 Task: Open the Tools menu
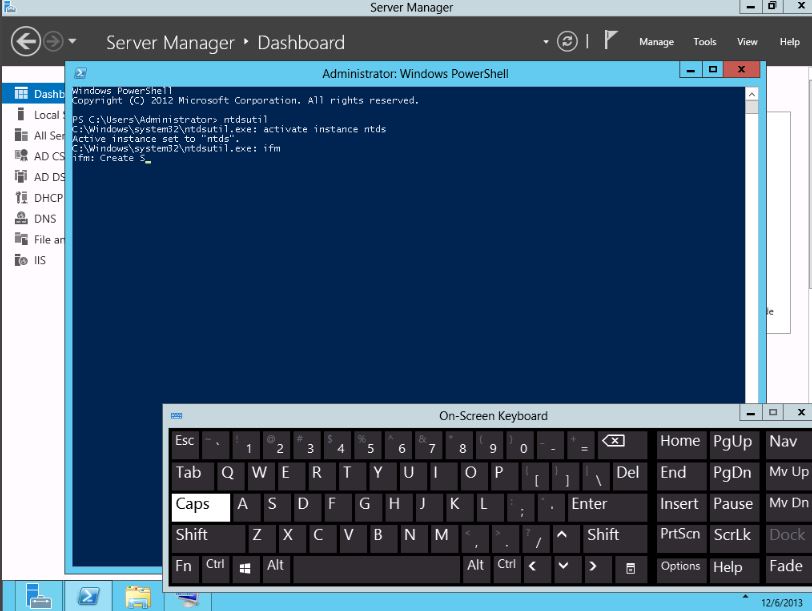(705, 42)
